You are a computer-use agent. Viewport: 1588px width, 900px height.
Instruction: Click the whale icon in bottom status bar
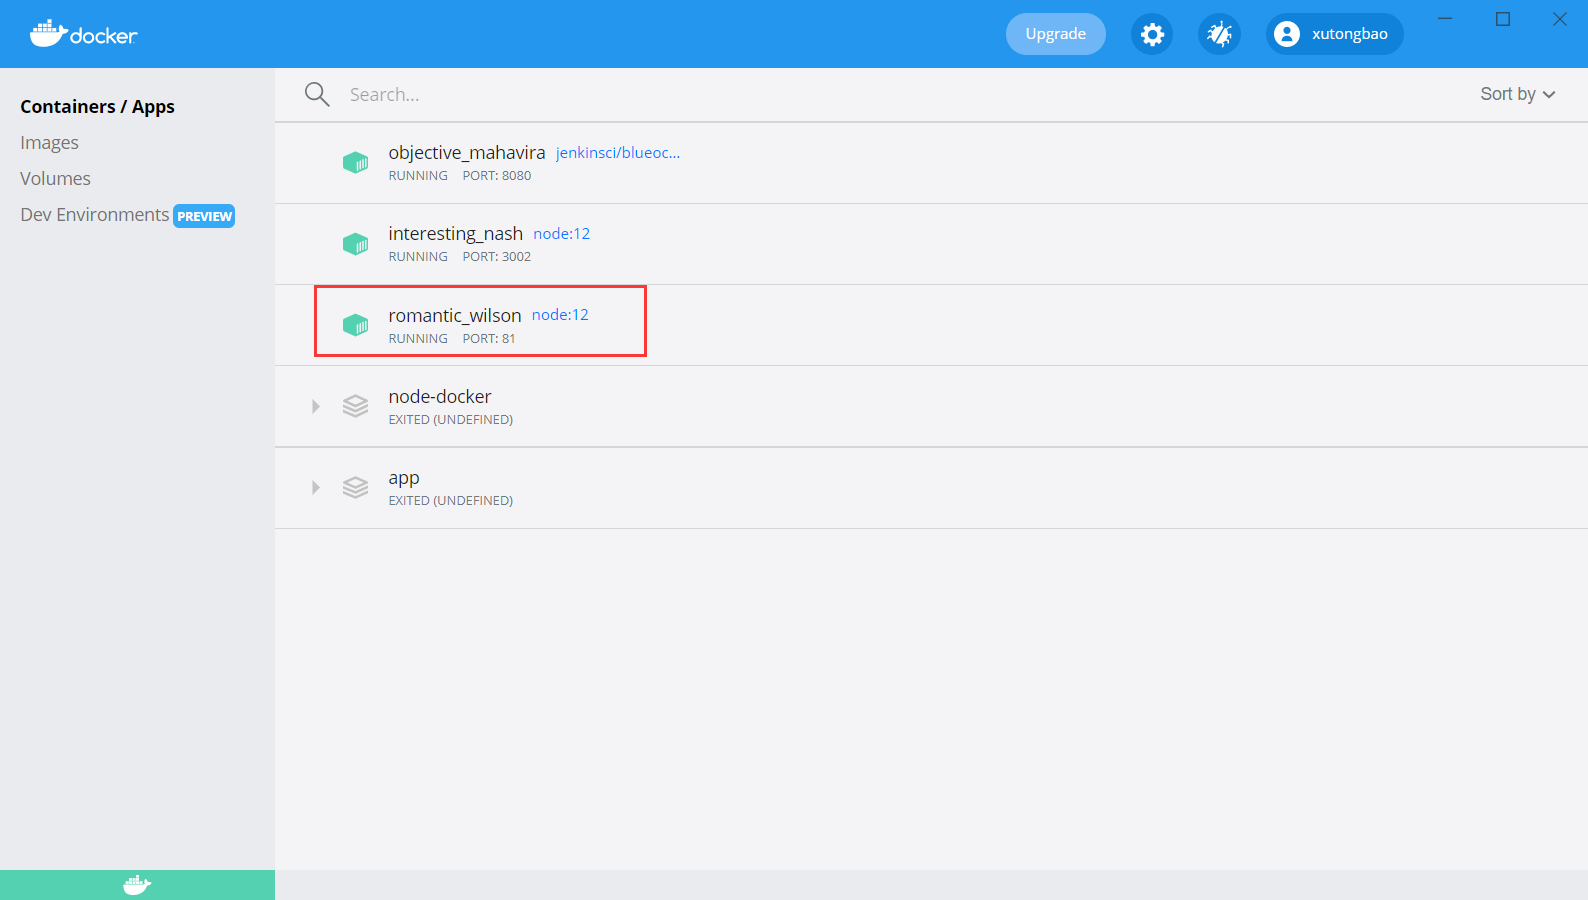(137, 885)
